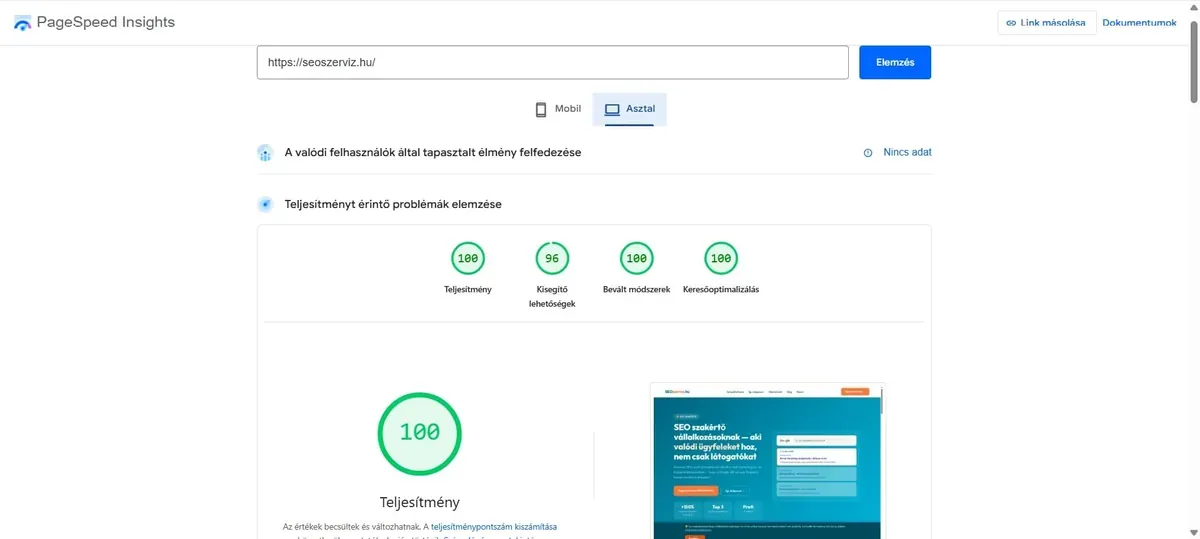Click the PageSpeed Insights logo icon
The height and width of the screenshot is (539, 1200).
click(x=22, y=23)
